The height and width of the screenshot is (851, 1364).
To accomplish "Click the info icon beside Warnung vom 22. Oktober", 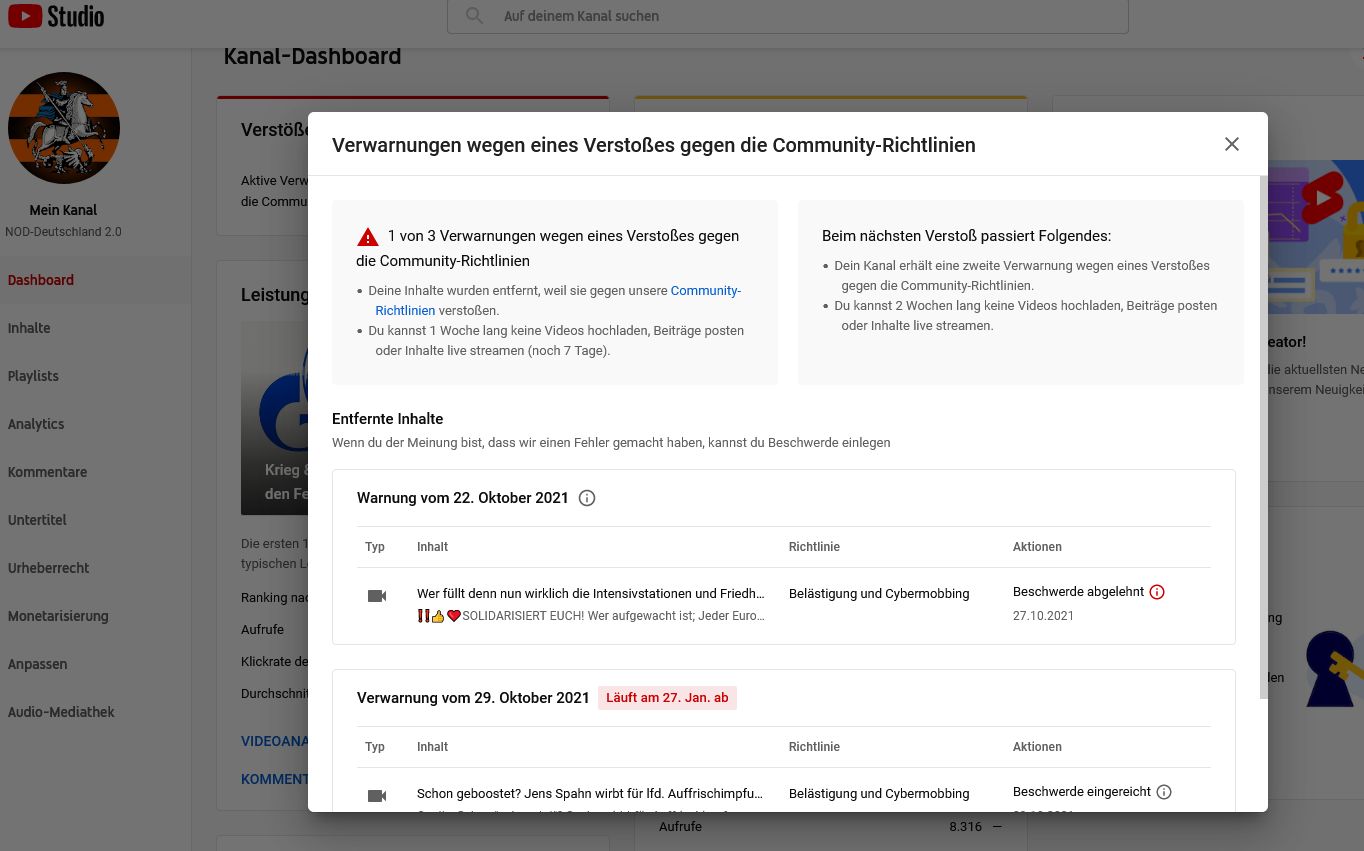I will coord(587,498).
